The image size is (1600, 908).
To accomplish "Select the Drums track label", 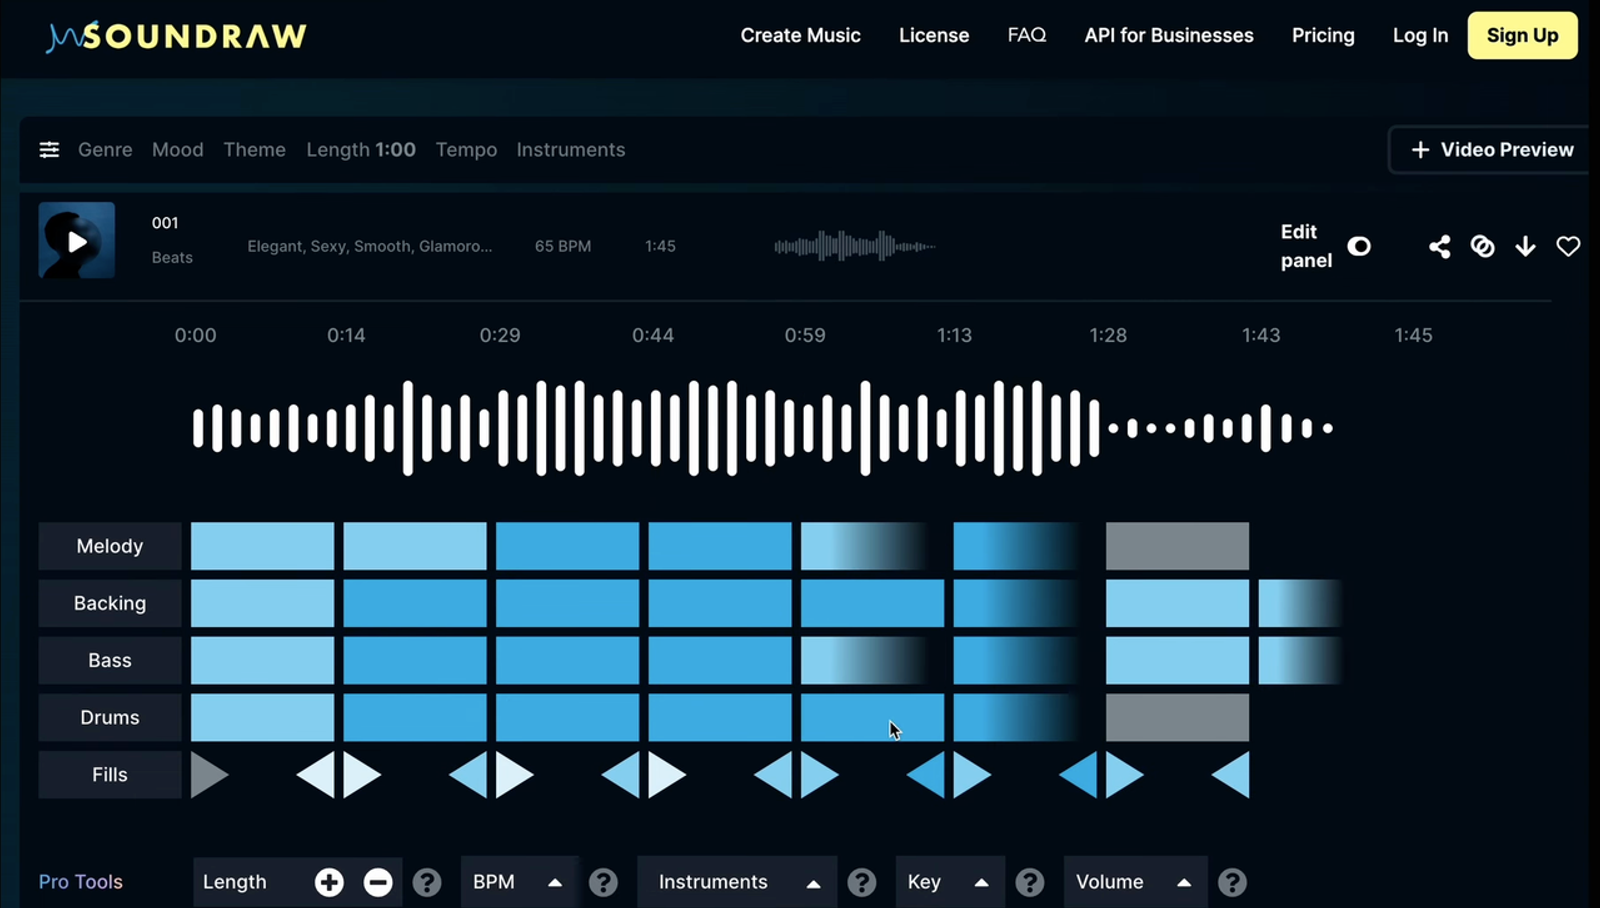I will [110, 717].
